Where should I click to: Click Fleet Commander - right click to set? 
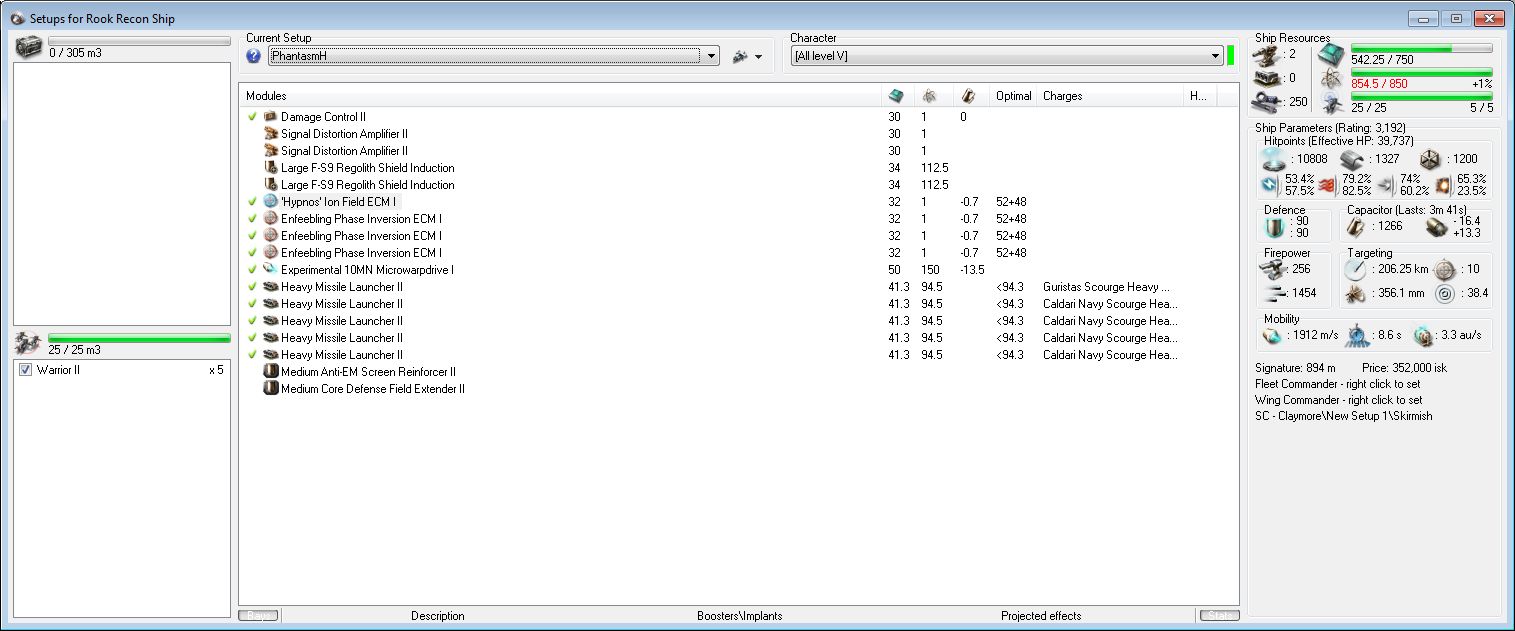[1338, 384]
